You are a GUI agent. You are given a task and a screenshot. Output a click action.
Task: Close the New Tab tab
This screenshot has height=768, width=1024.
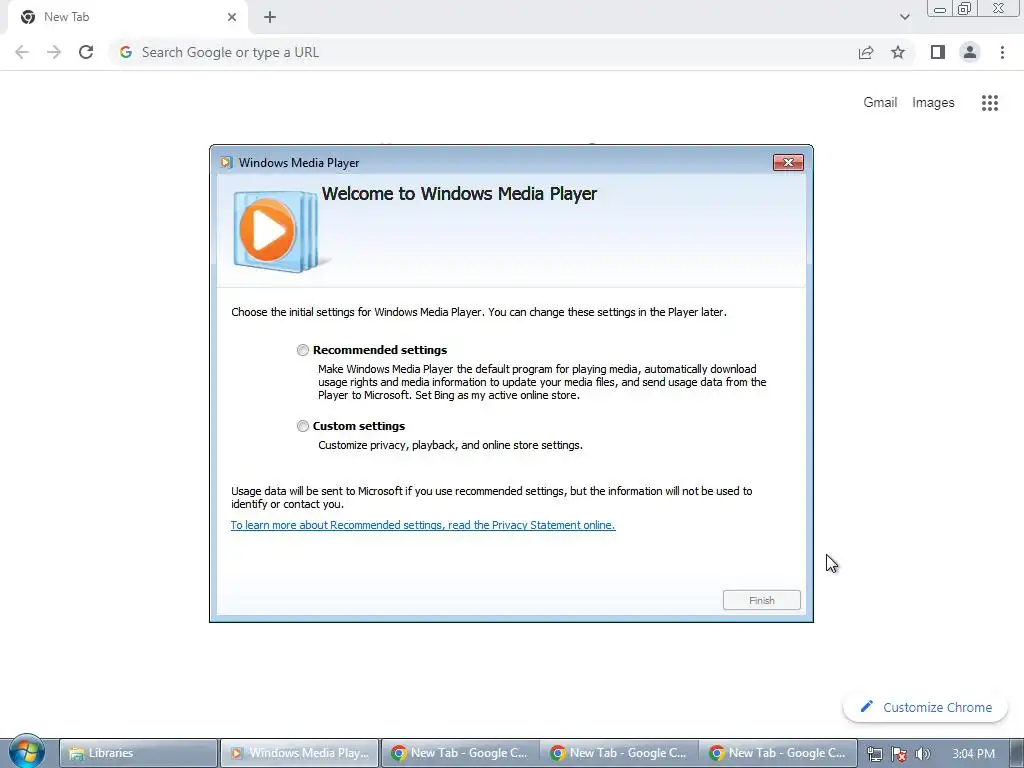click(x=232, y=17)
